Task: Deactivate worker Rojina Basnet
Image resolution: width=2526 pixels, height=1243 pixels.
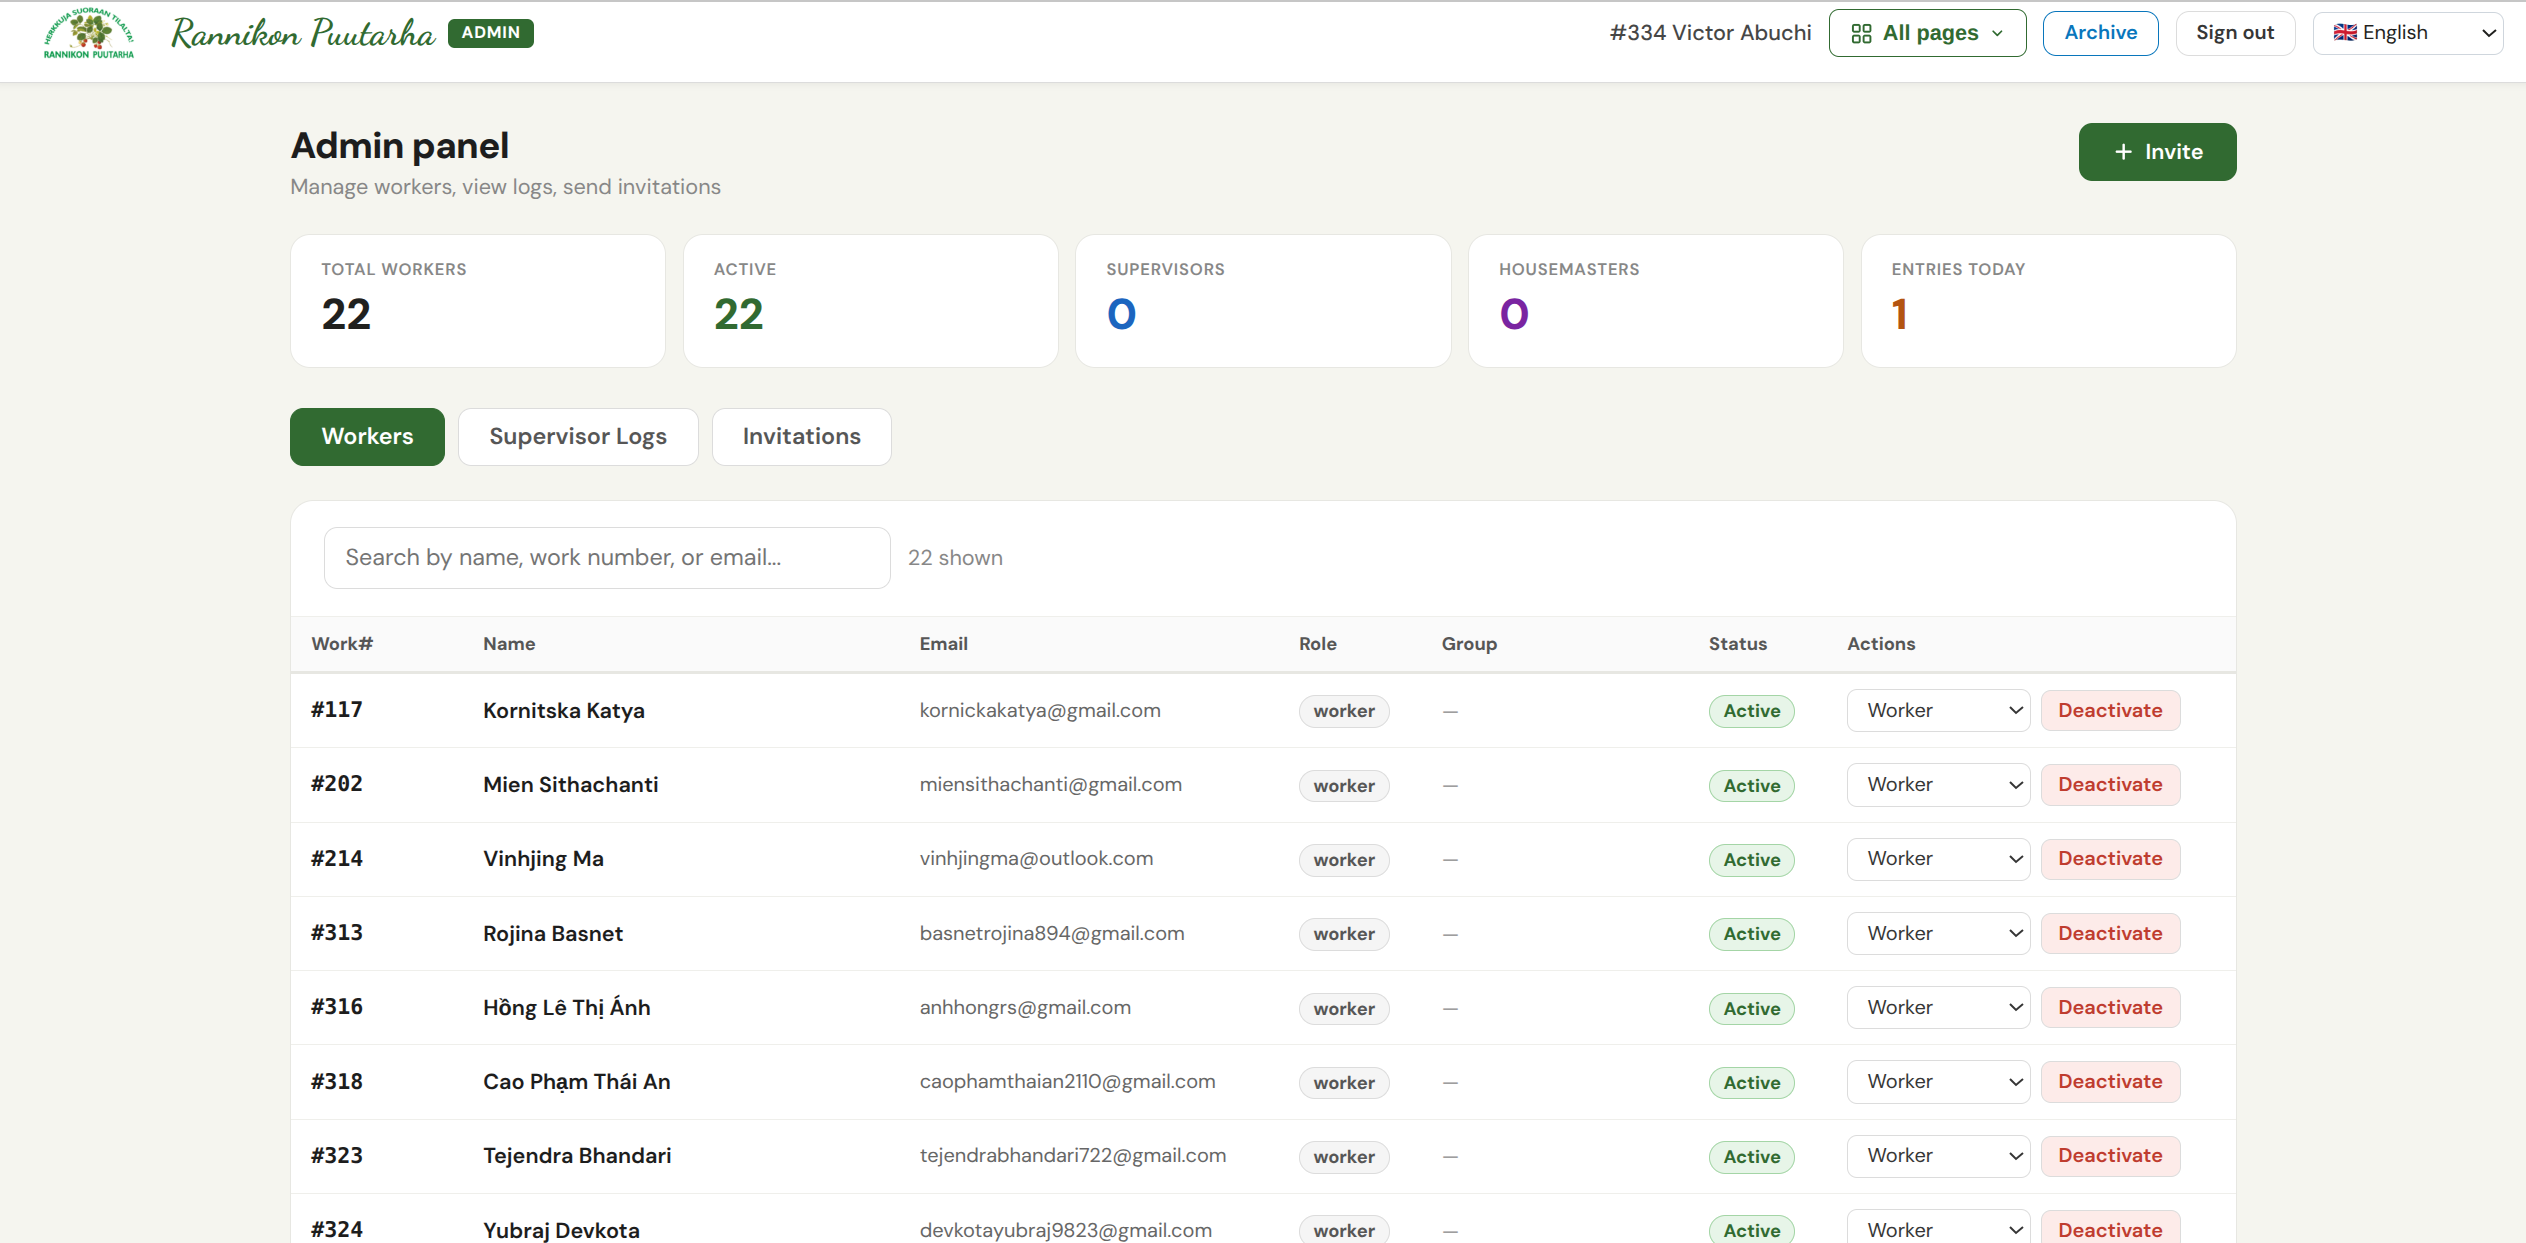Action: pos(2110,934)
